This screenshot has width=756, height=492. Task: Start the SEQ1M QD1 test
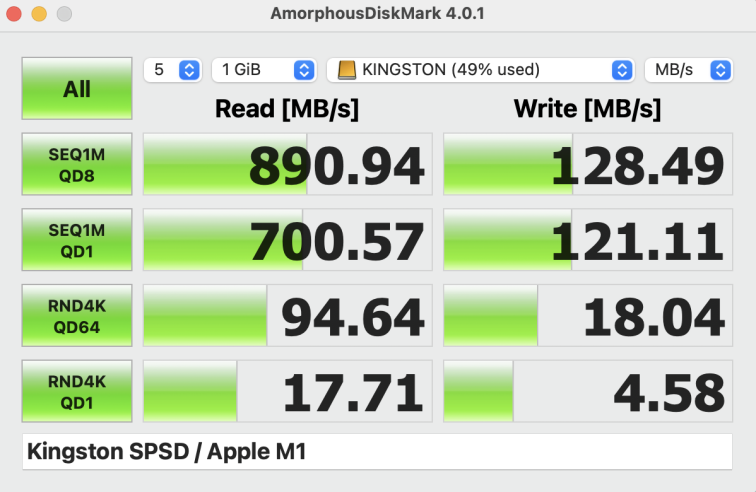pos(77,240)
